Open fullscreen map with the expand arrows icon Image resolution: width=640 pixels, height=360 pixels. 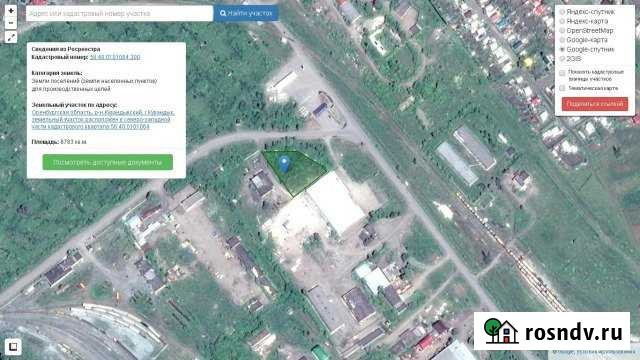pyautogui.click(x=11, y=37)
